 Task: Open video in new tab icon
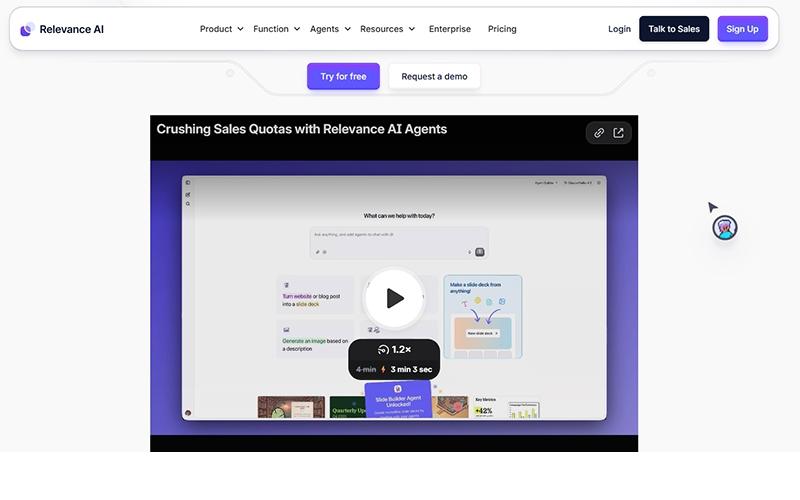[x=618, y=133]
